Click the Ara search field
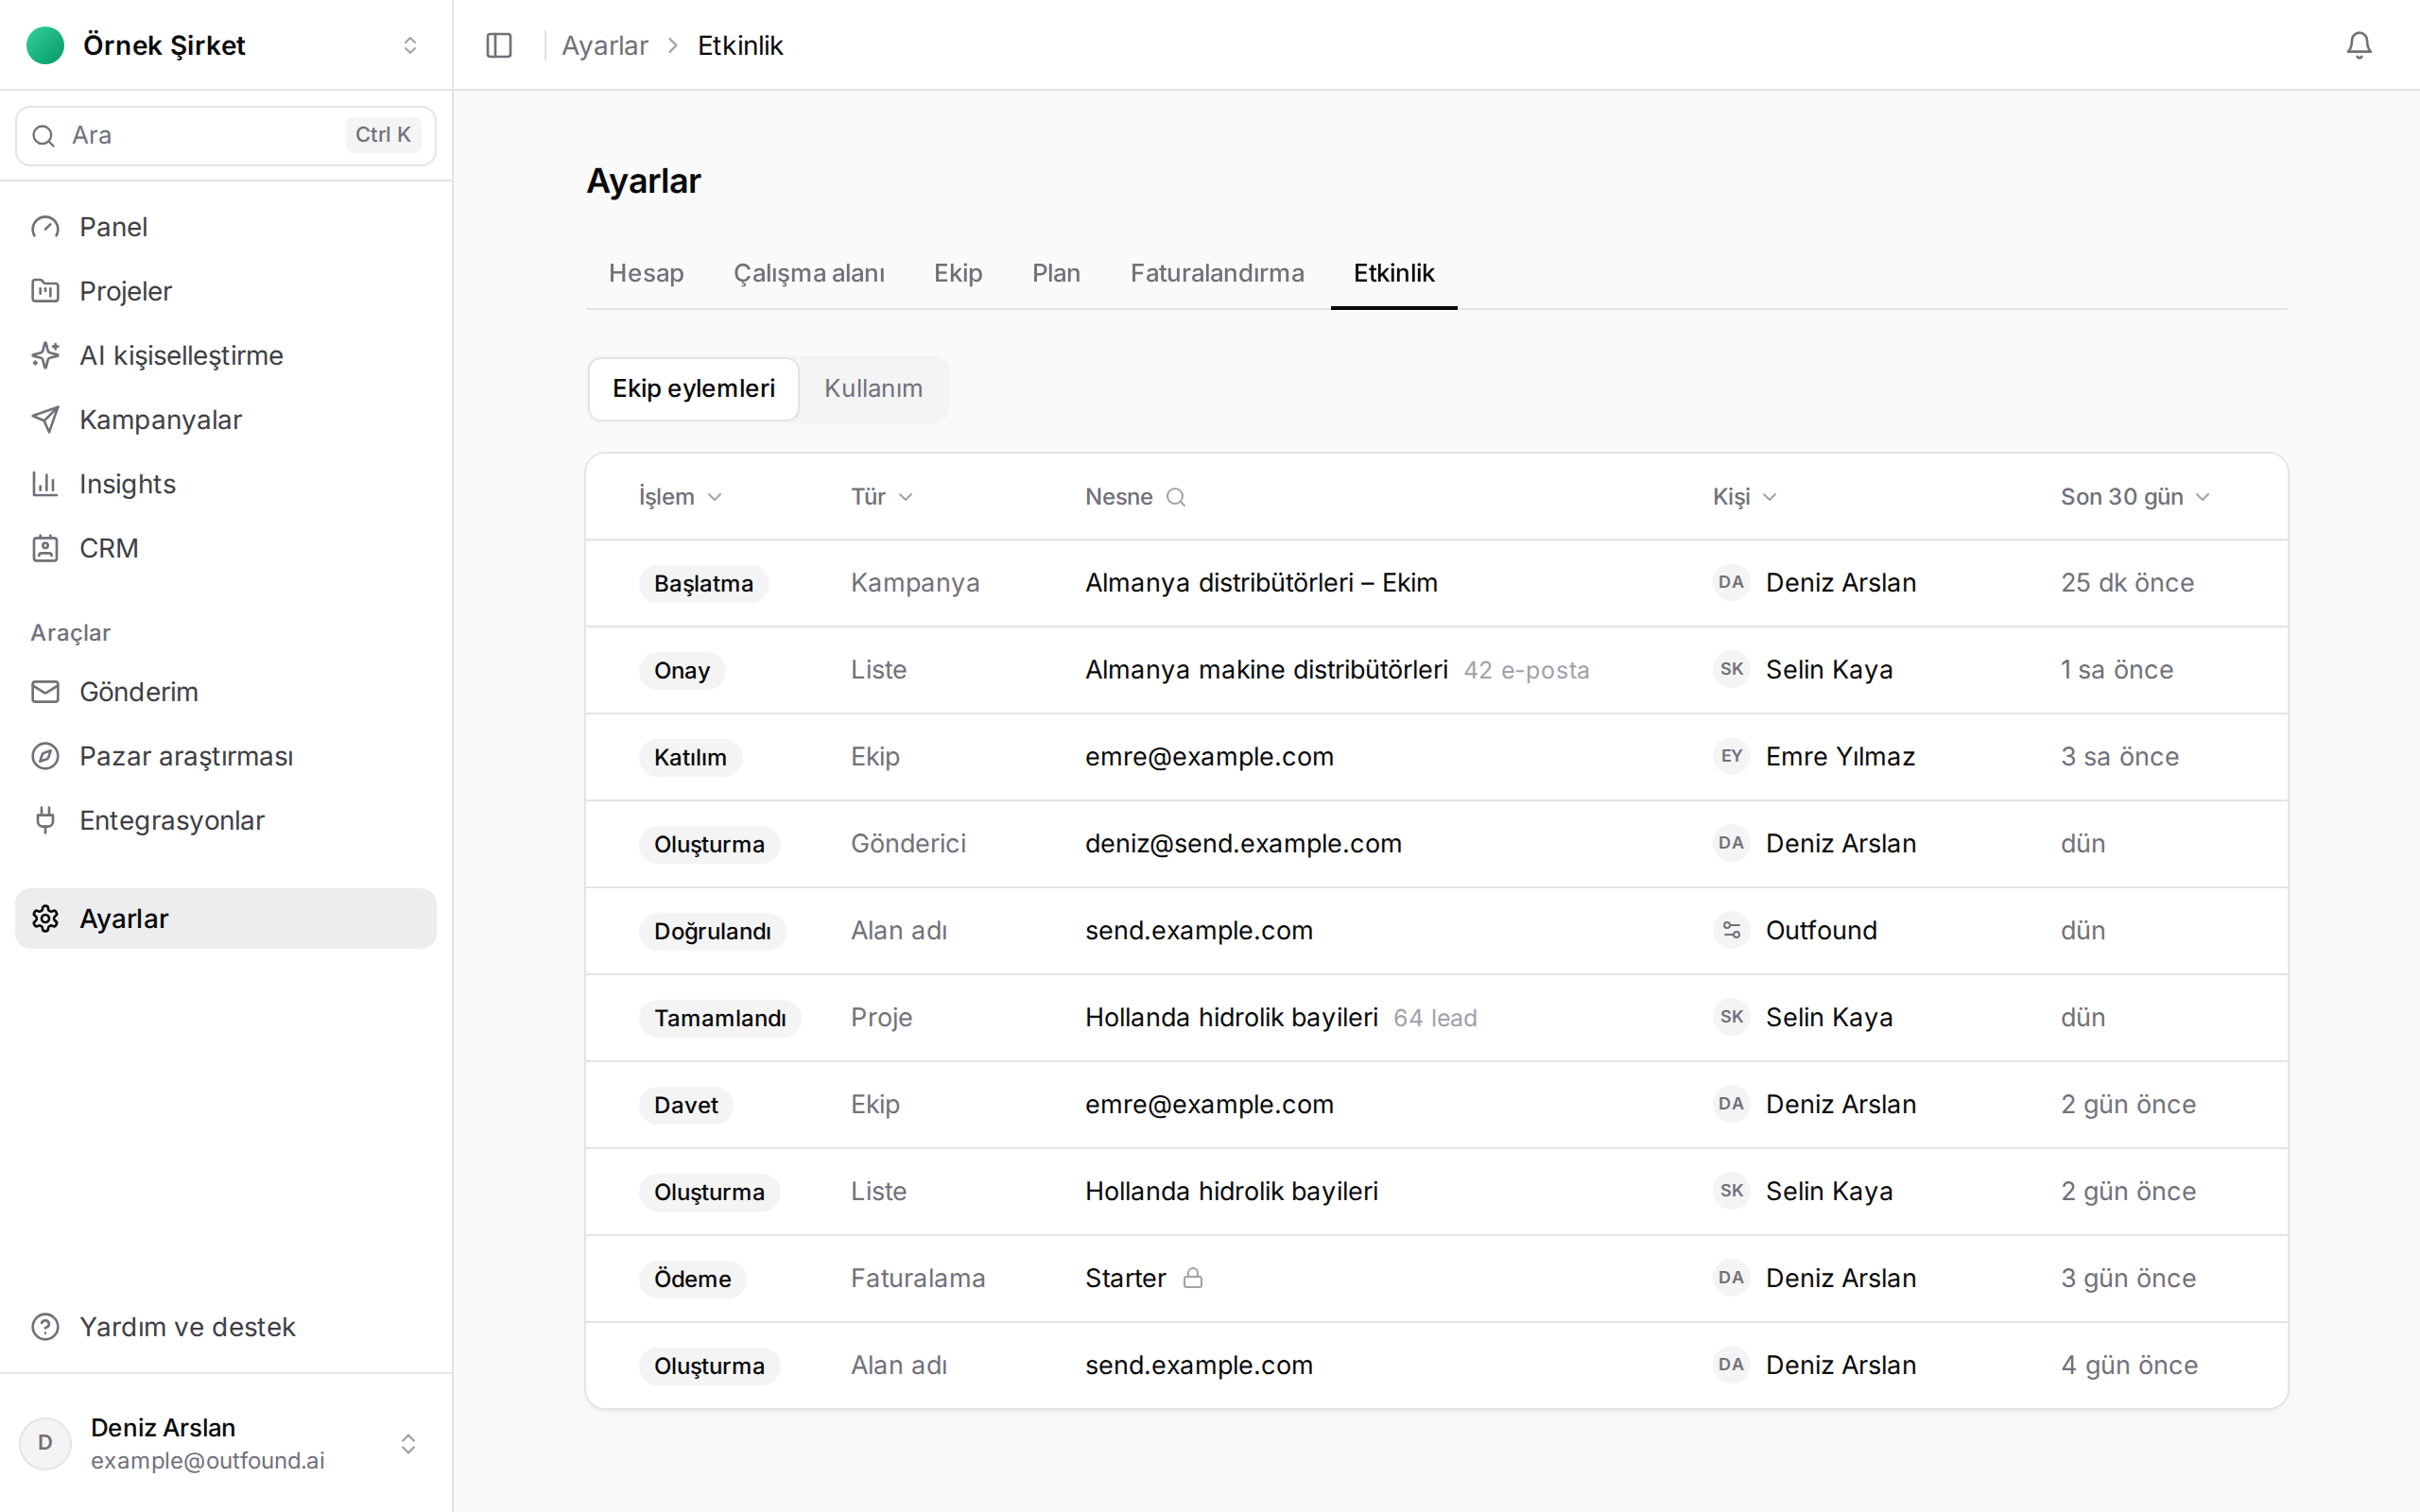The width and height of the screenshot is (2420, 1512). (226, 136)
